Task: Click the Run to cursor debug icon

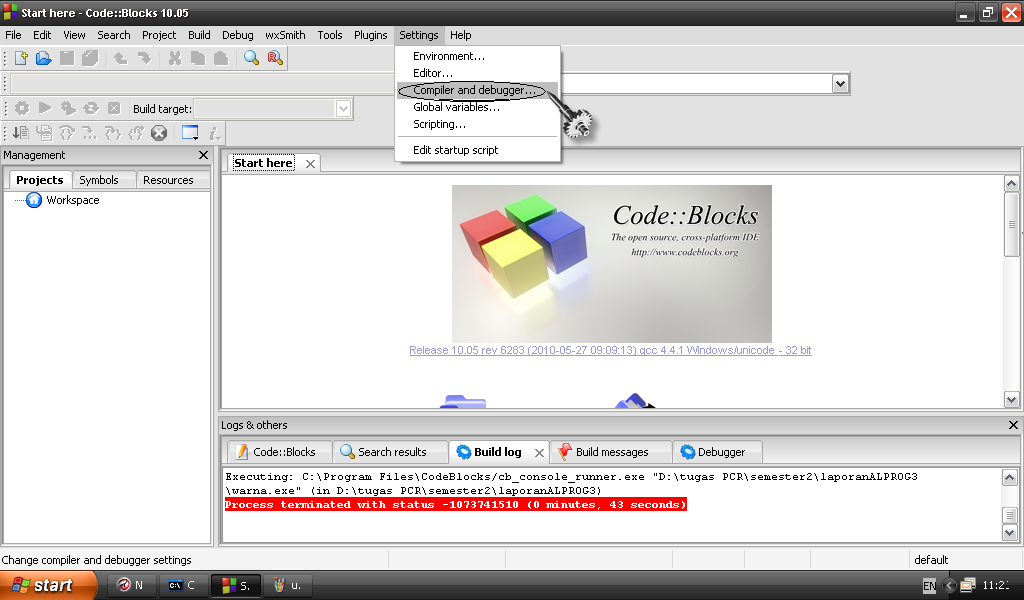Action: pos(45,133)
